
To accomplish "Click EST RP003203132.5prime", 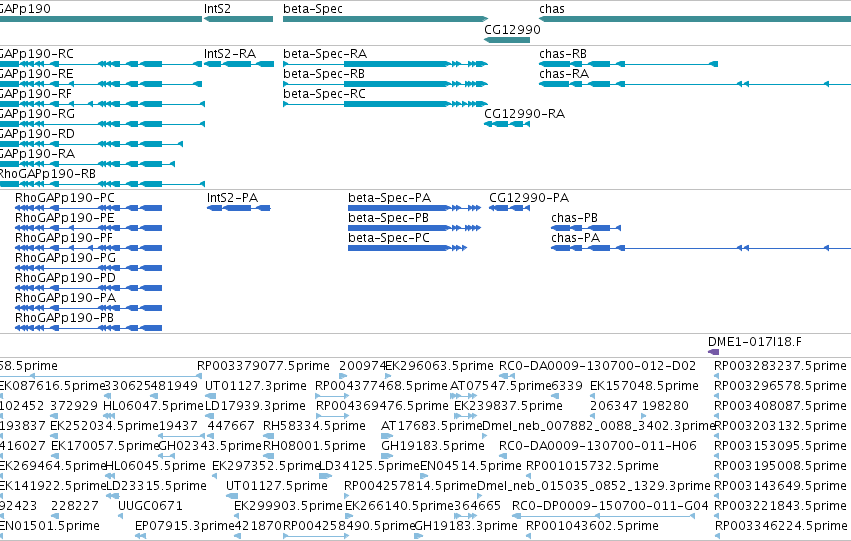I will (780, 427).
